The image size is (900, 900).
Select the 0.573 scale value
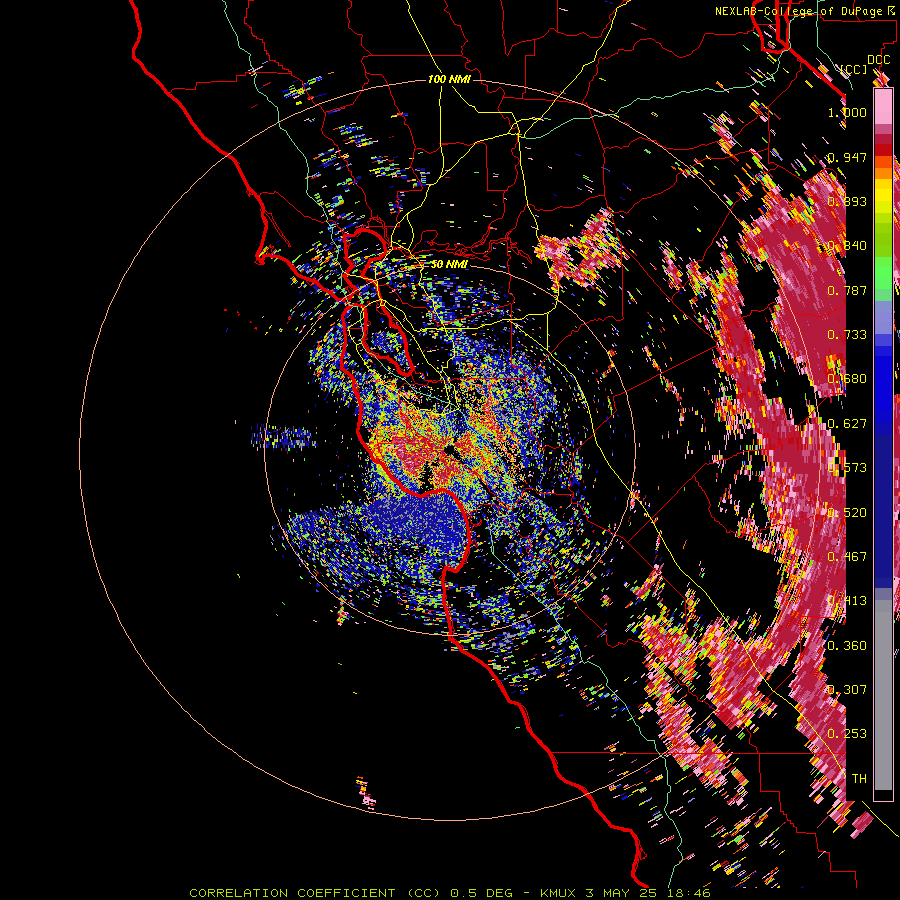(847, 468)
